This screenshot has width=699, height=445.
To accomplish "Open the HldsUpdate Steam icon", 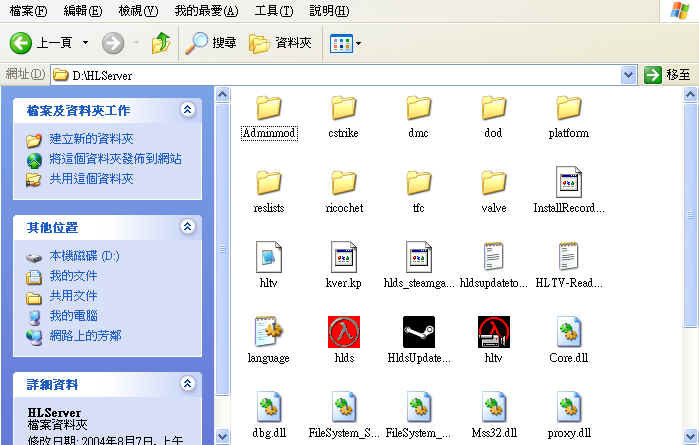I will pyautogui.click(x=419, y=331).
